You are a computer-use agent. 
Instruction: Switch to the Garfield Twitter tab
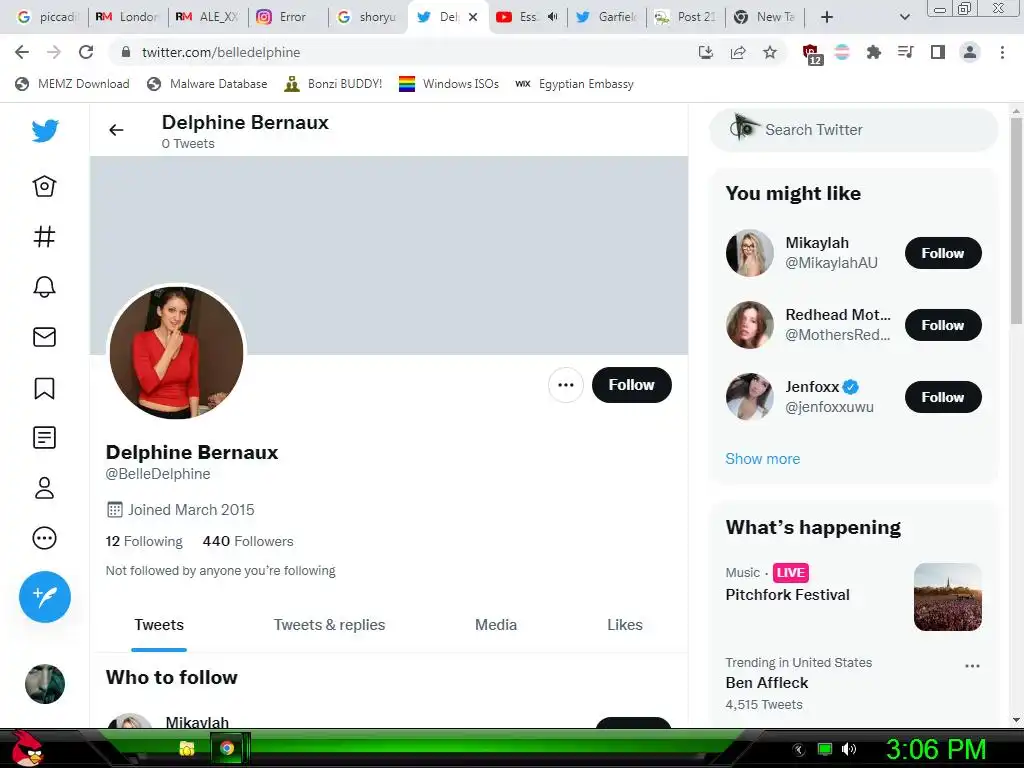click(x=607, y=17)
